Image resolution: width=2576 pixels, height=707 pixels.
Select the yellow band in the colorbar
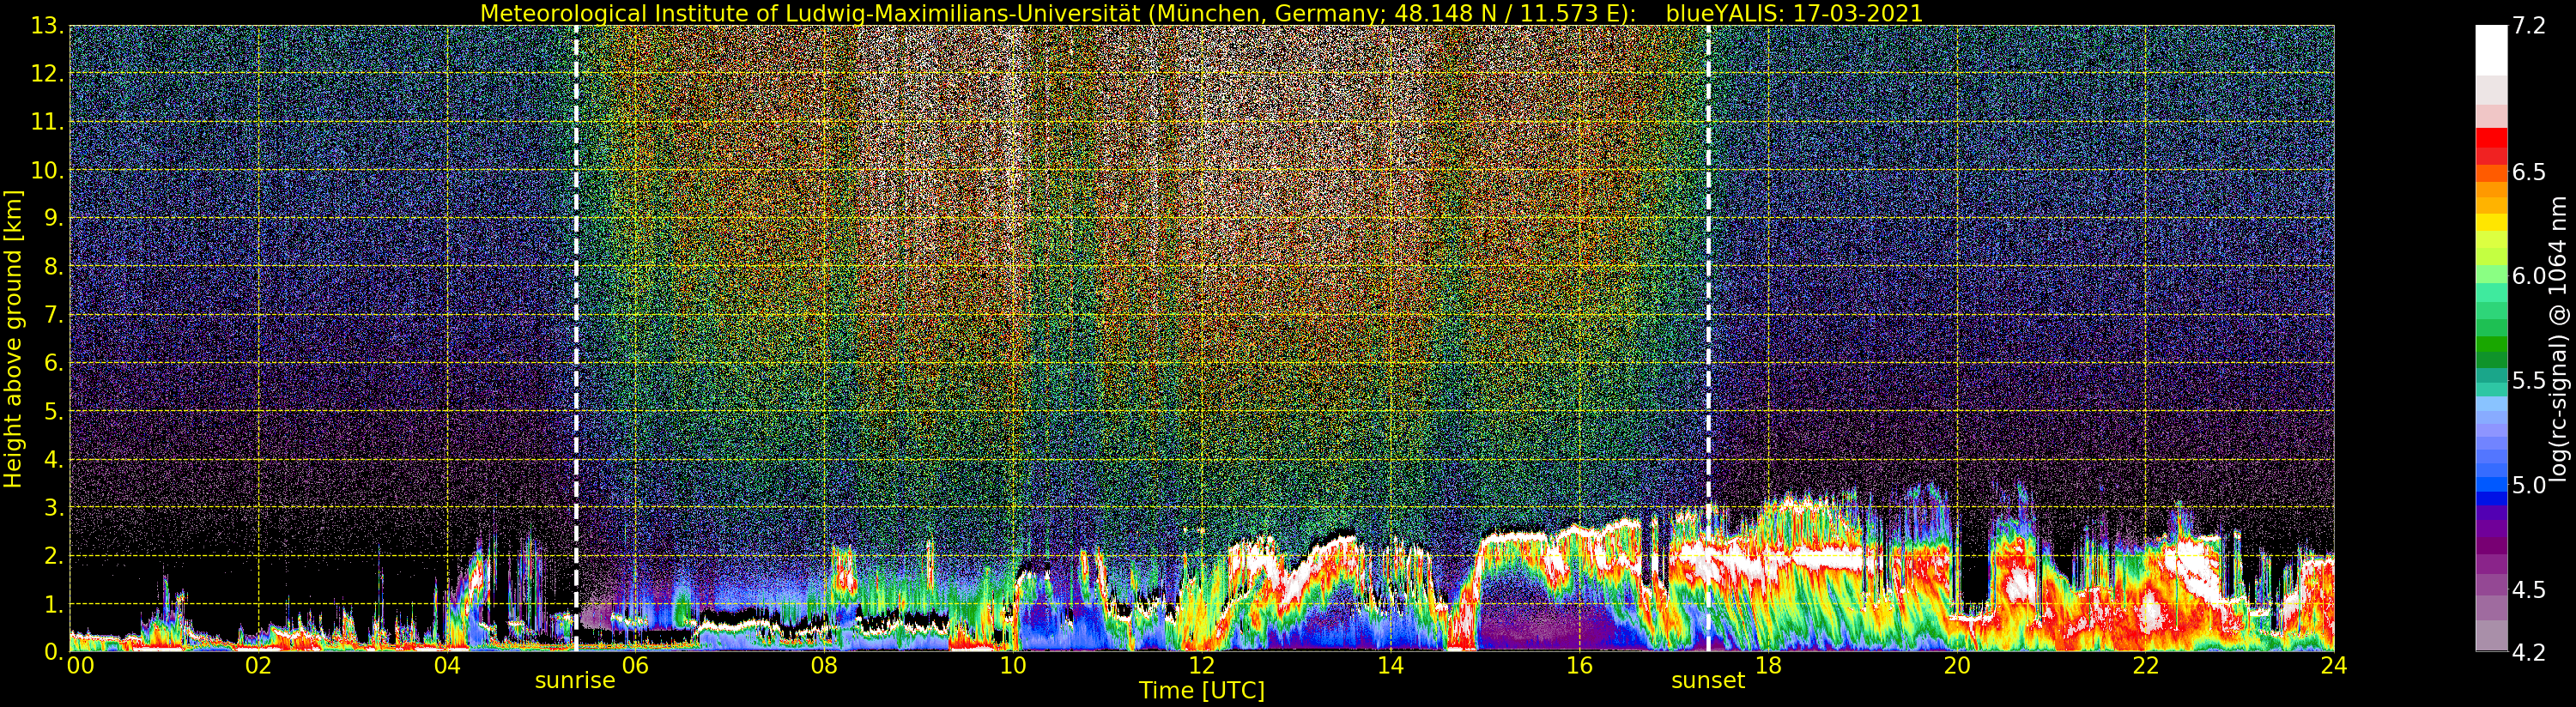point(2490,224)
